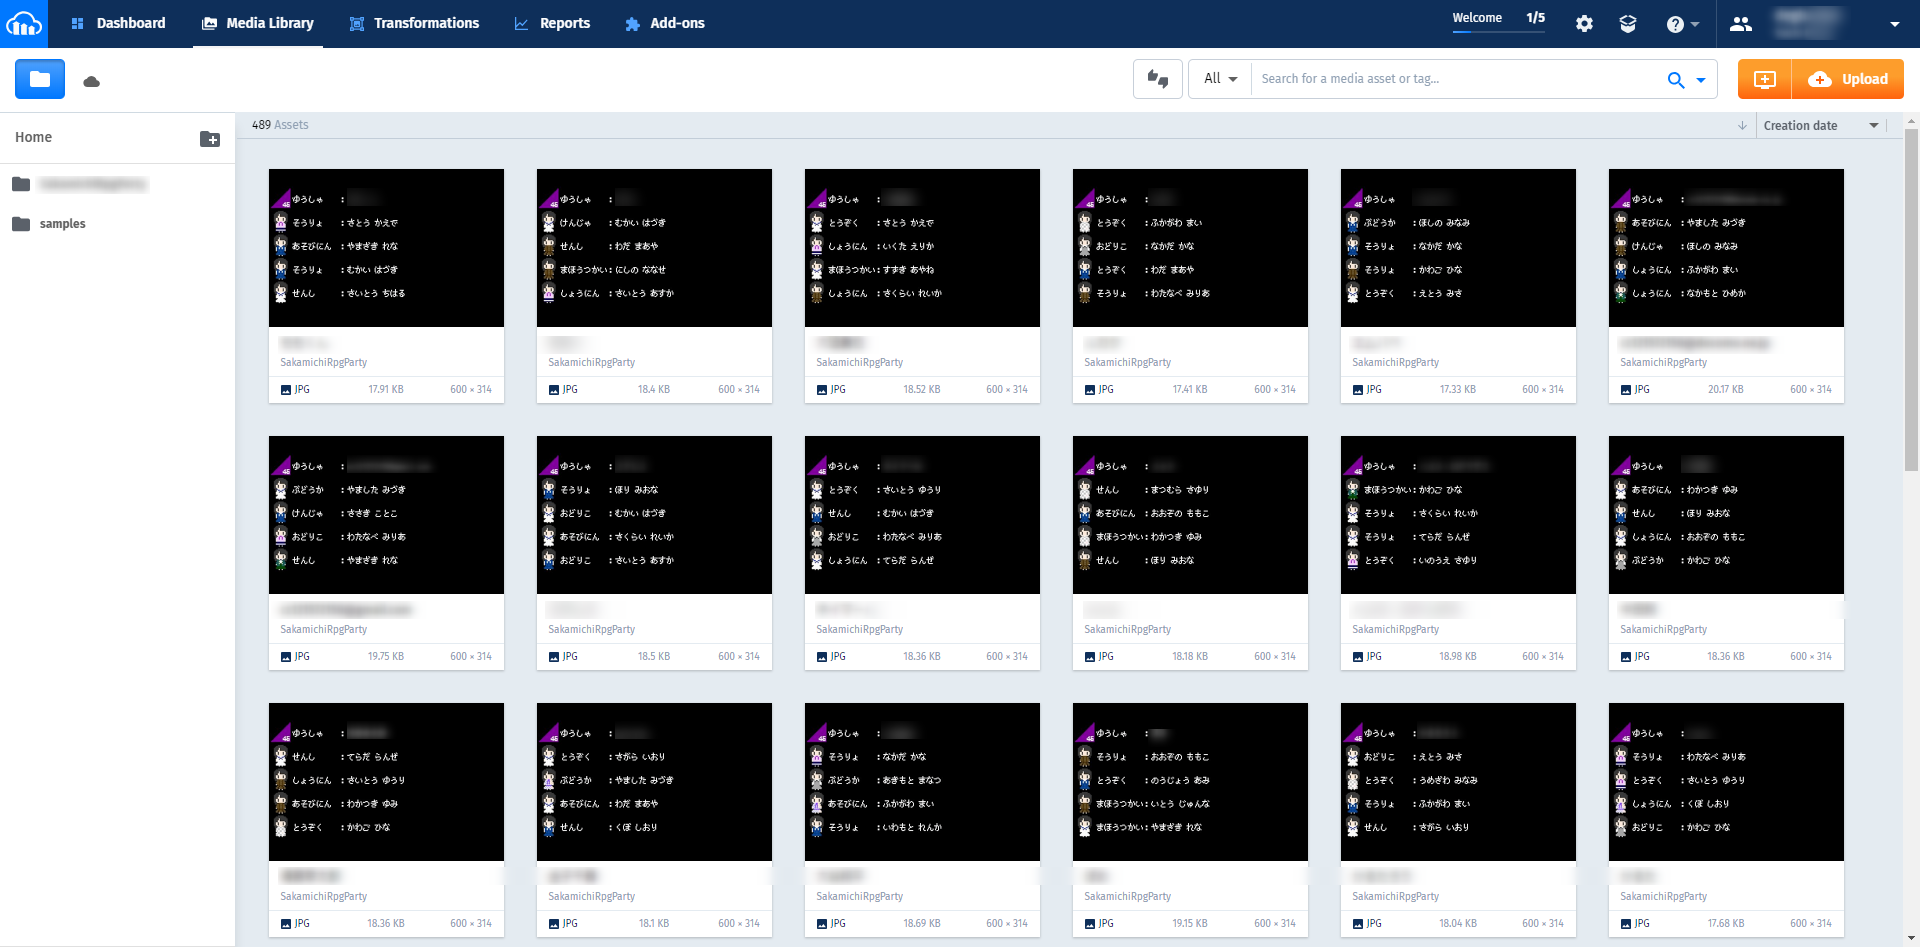Open Media Library upload widget icon

1765,80
